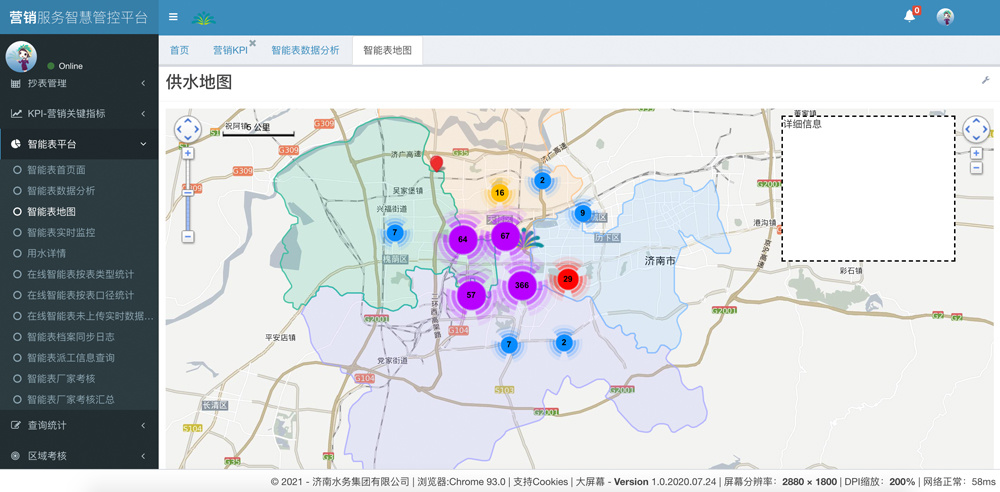
Task: Click the 查询统计 edit icon
Action: pyautogui.click(x=16, y=425)
